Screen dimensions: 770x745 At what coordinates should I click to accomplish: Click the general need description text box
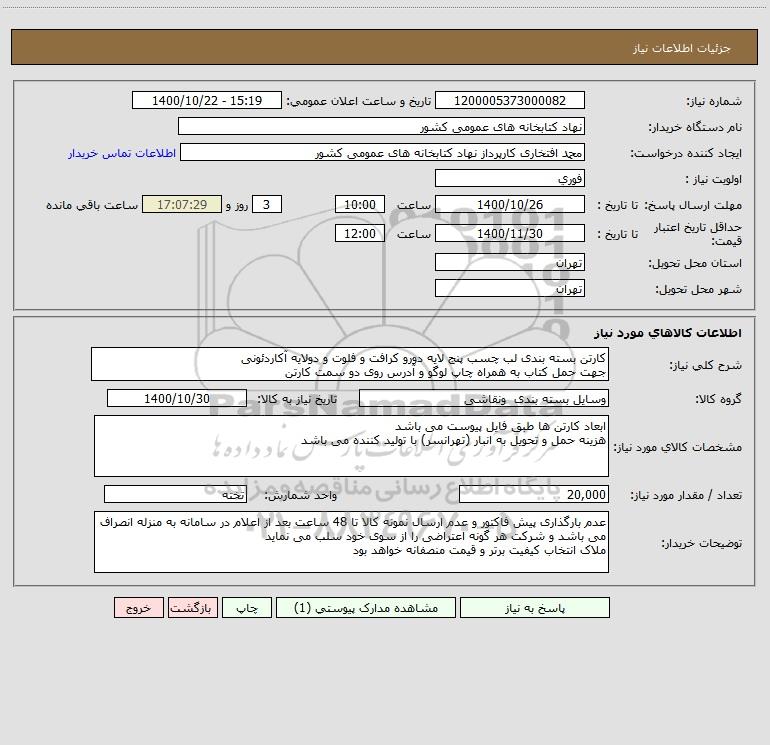(350, 364)
